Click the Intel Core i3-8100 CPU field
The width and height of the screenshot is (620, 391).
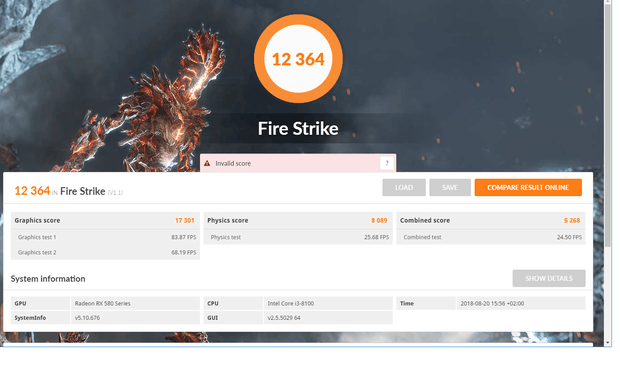(x=328, y=303)
